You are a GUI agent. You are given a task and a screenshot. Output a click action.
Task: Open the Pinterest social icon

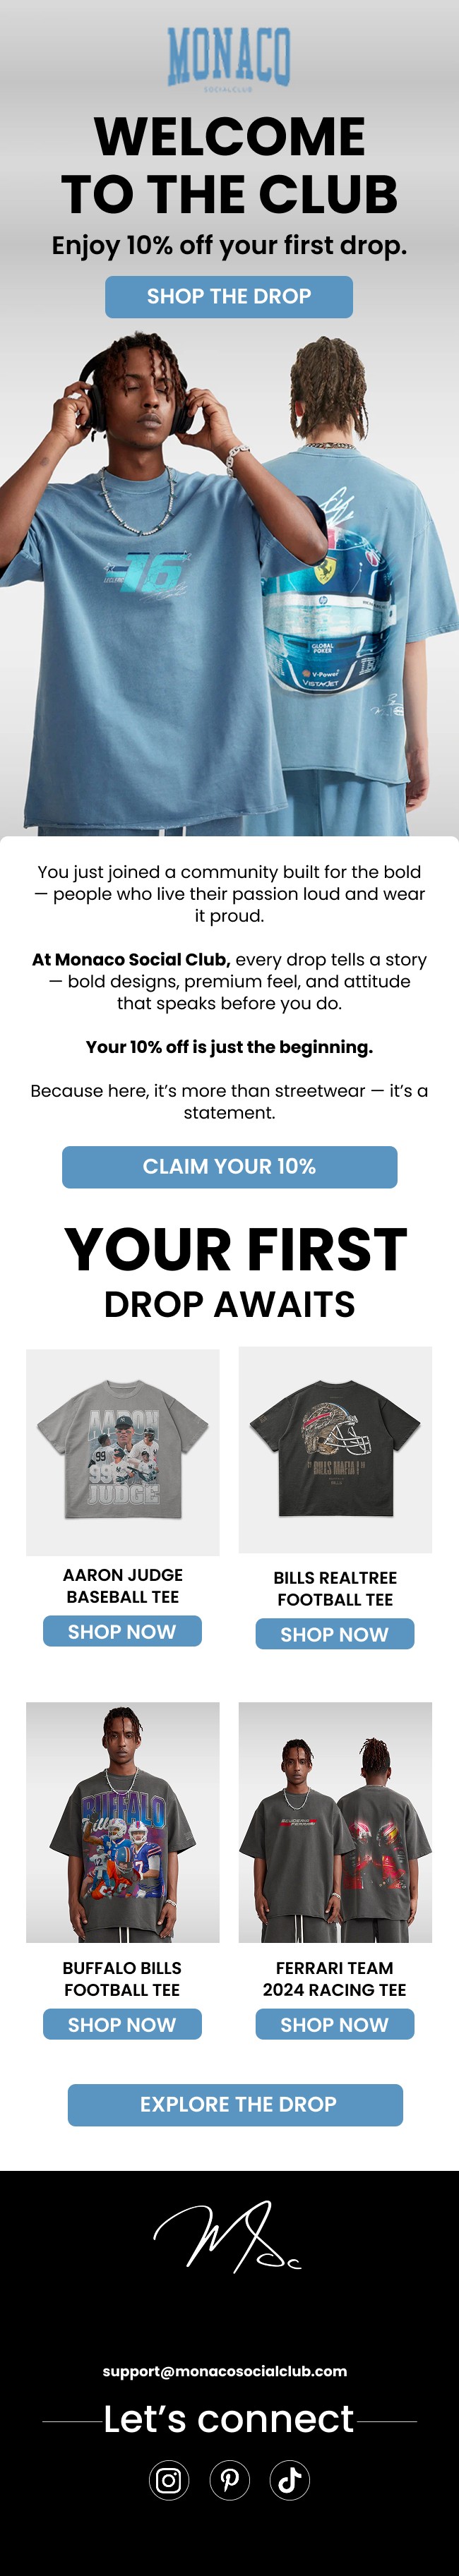coord(230,2479)
